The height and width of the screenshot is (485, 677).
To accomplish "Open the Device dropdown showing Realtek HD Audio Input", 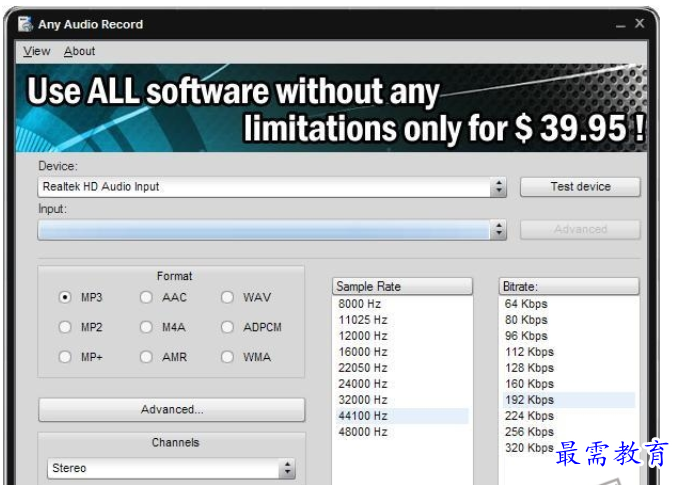I will pos(272,187).
